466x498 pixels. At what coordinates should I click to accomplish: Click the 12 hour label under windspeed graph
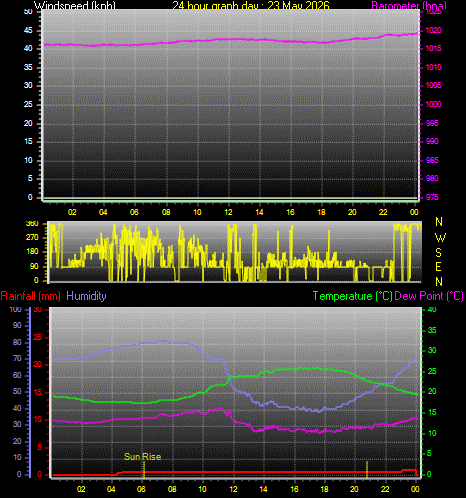[x=228, y=212]
